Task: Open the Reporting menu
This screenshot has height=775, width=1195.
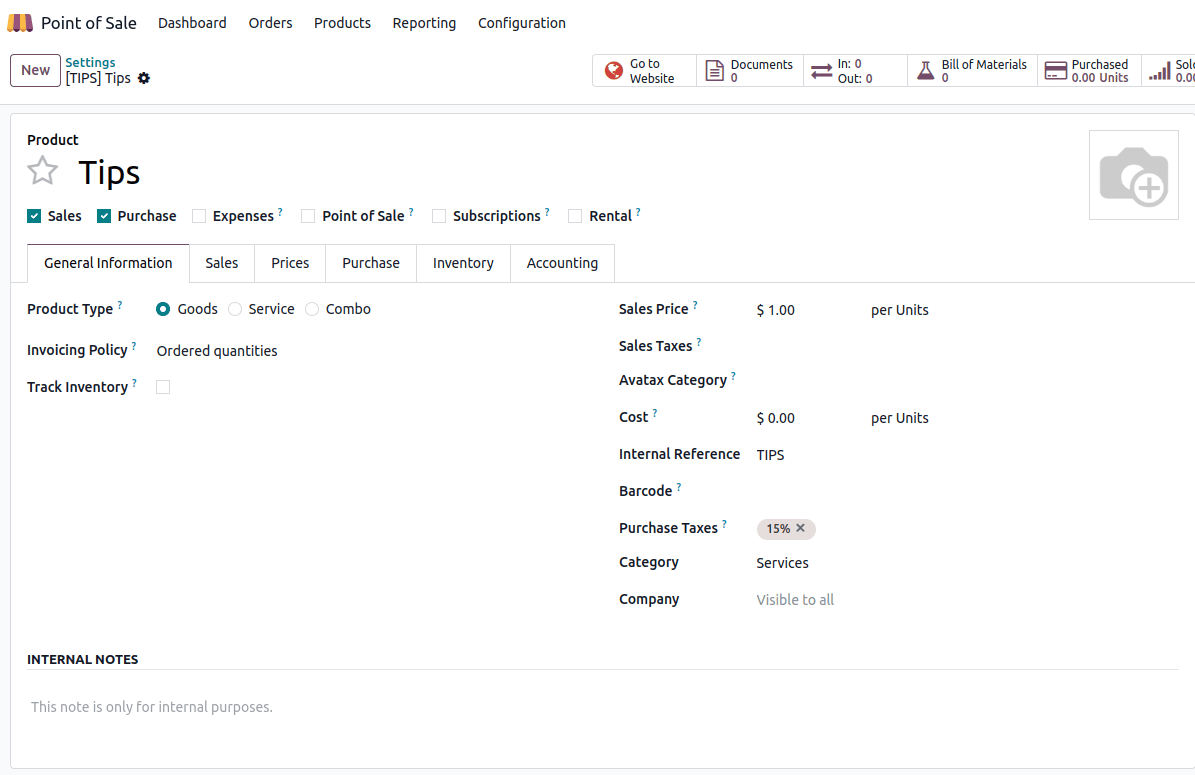Action: (424, 23)
